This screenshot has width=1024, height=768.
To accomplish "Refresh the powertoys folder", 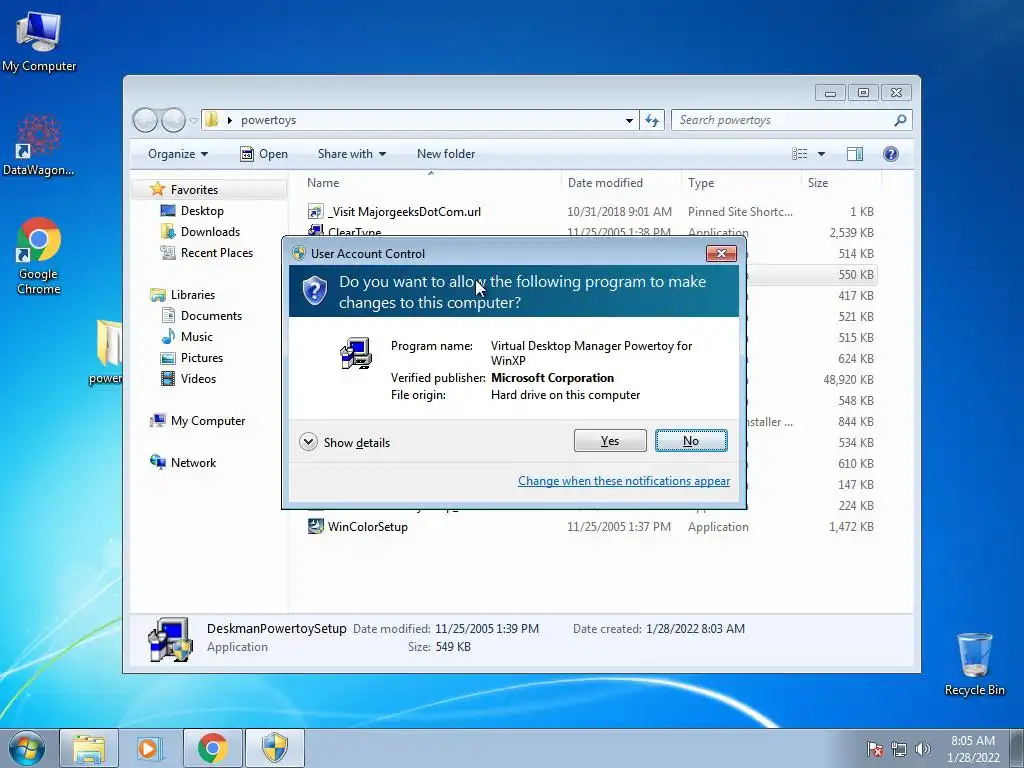I will [652, 120].
